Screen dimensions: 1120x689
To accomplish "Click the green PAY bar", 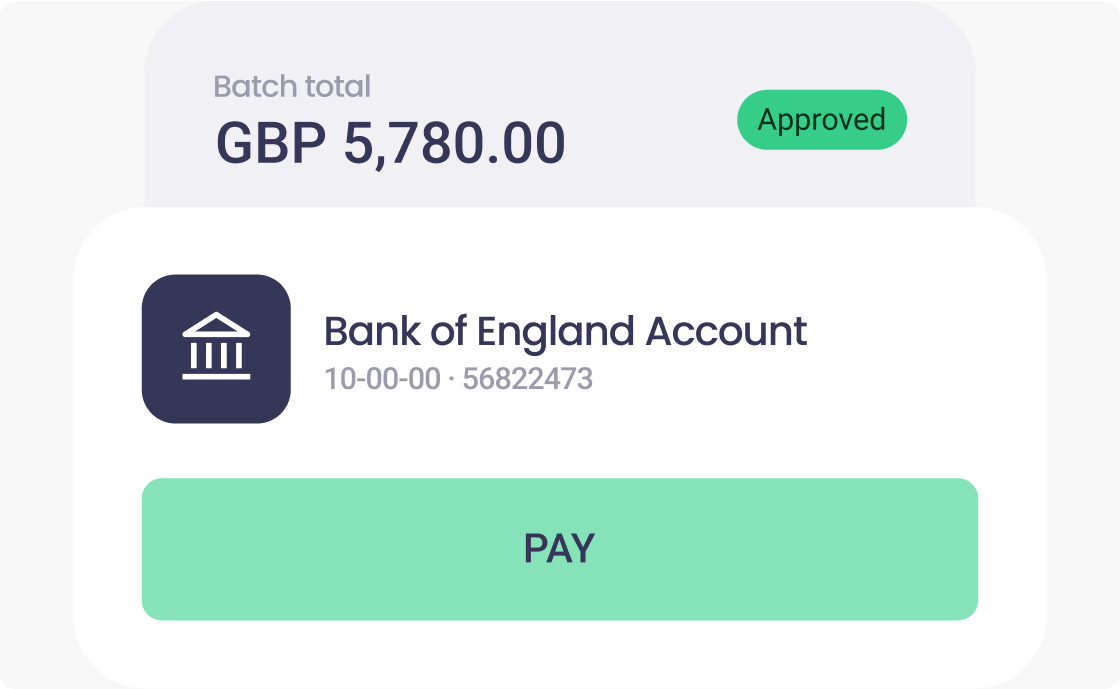I will (x=560, y=548).
